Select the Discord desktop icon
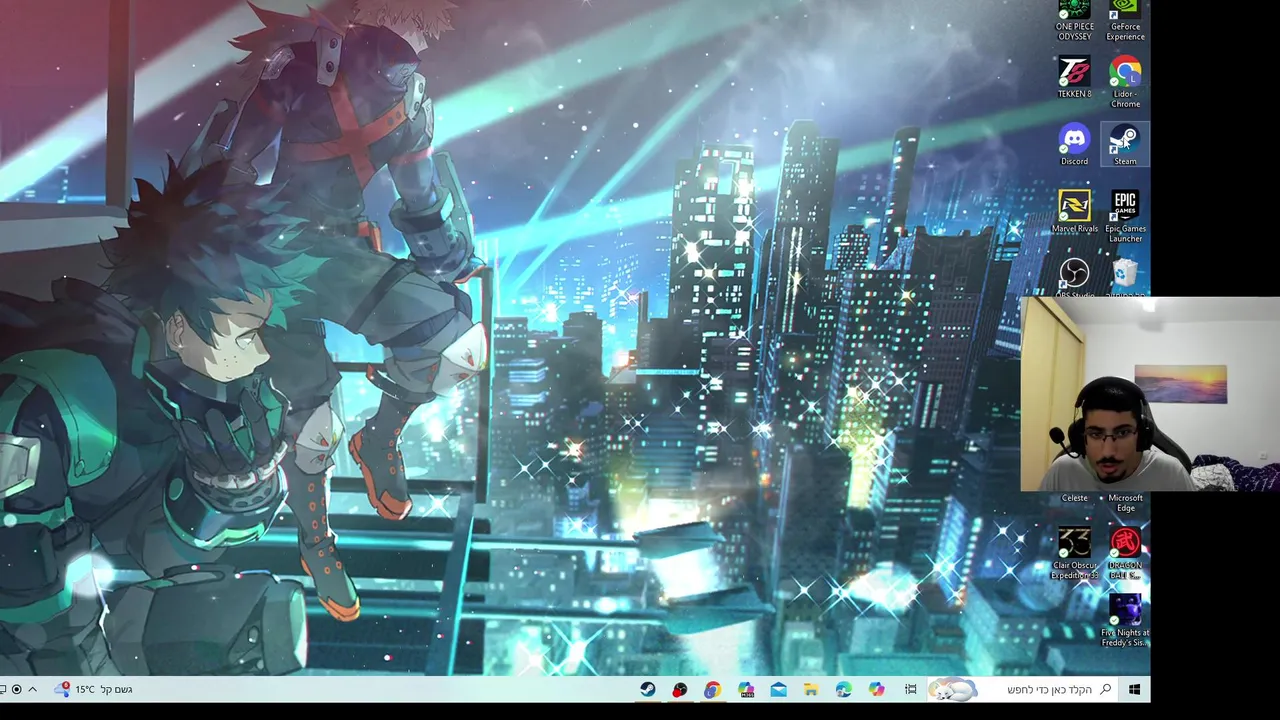 pos(1074,145)
